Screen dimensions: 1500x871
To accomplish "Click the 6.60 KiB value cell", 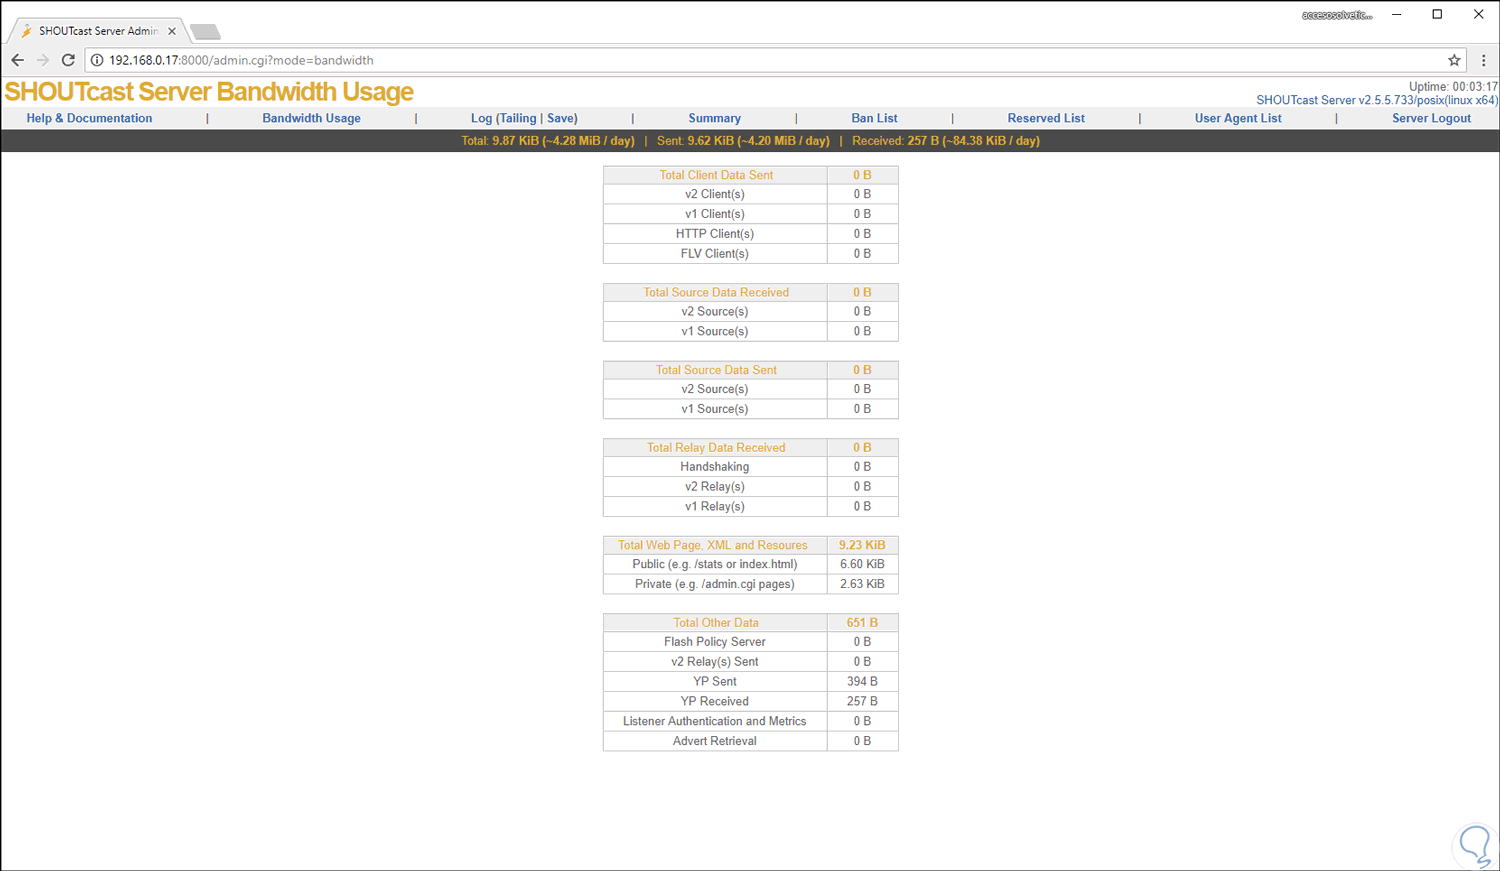I will pos(862,564).
